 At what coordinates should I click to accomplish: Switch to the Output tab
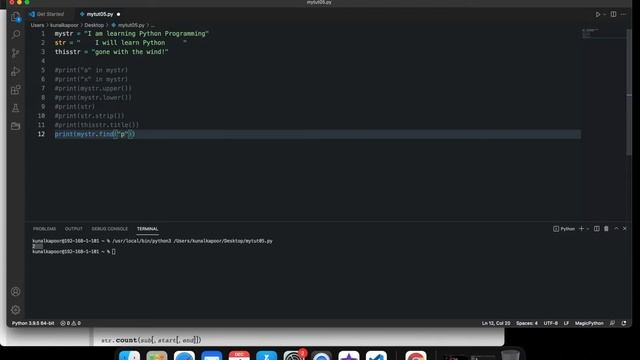pos(74,229)
